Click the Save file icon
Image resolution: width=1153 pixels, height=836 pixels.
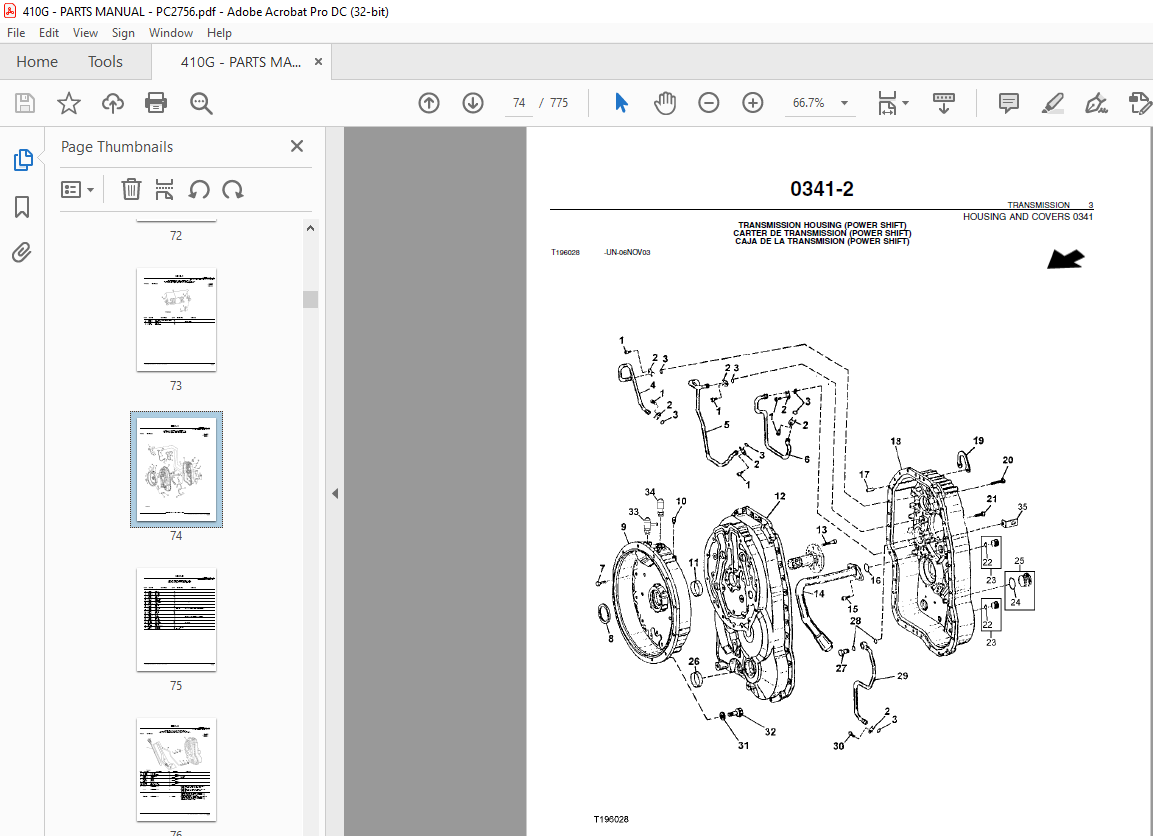click(x=24, y=103)
